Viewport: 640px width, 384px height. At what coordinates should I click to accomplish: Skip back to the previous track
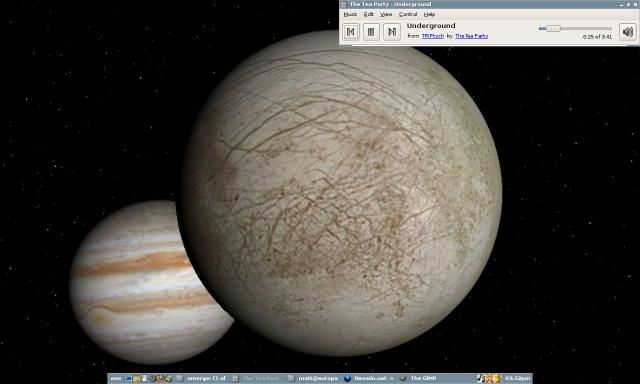(x=351, y=32)
